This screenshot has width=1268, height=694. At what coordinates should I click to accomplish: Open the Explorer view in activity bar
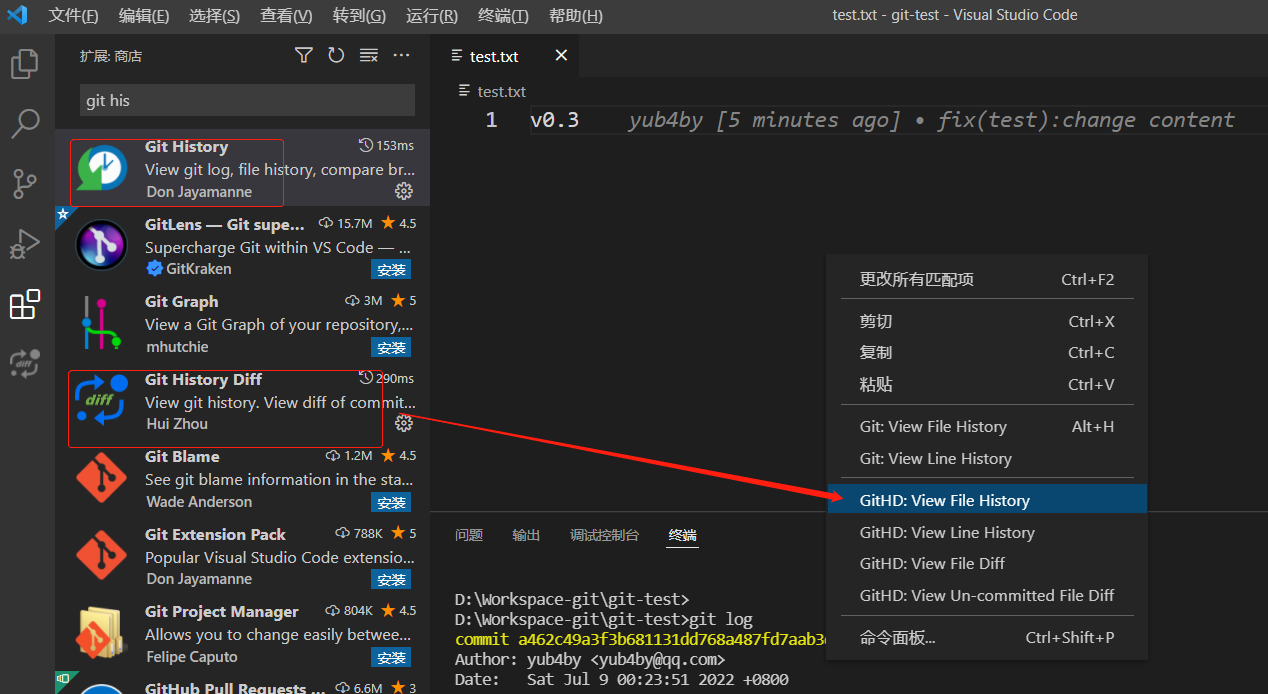coord(25,65)
